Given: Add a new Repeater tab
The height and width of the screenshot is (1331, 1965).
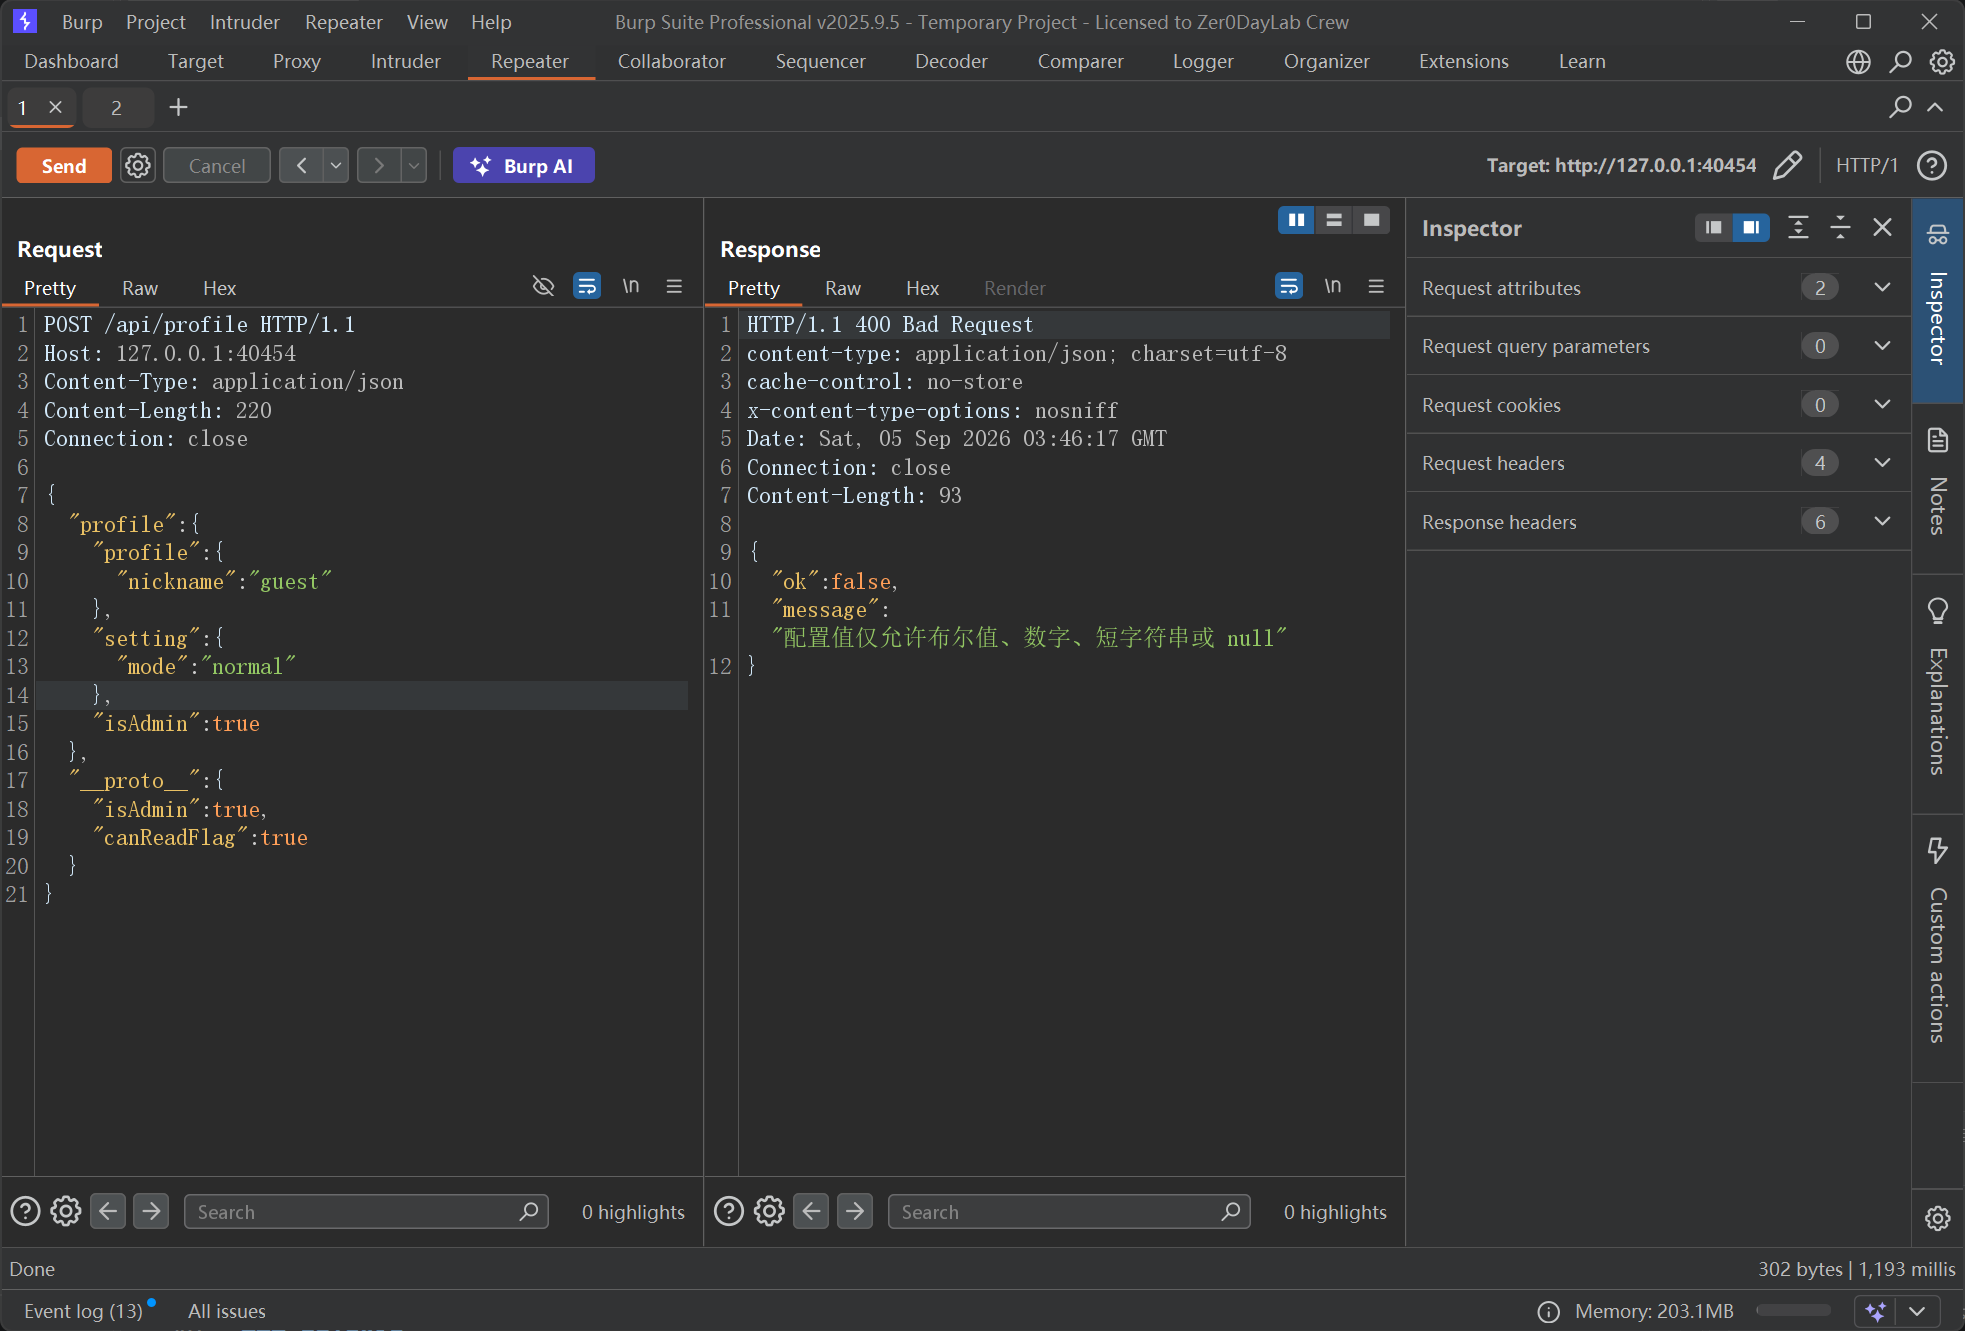Looking at the screenshot, I should (178, 107).
